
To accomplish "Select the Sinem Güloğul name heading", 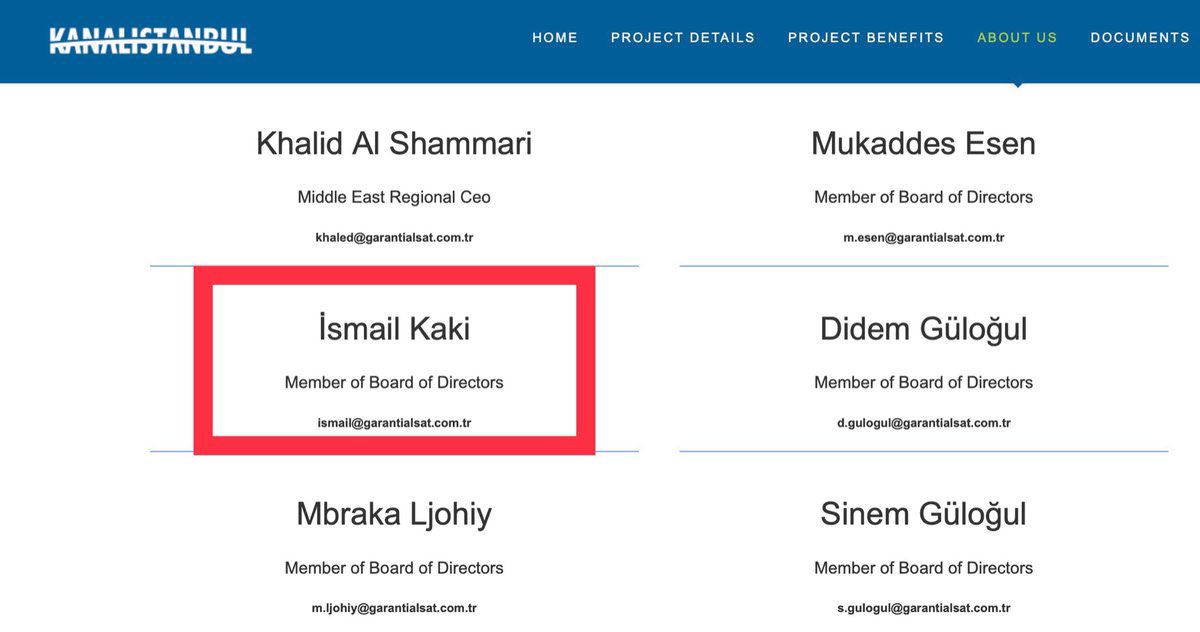I will point(924,514).
